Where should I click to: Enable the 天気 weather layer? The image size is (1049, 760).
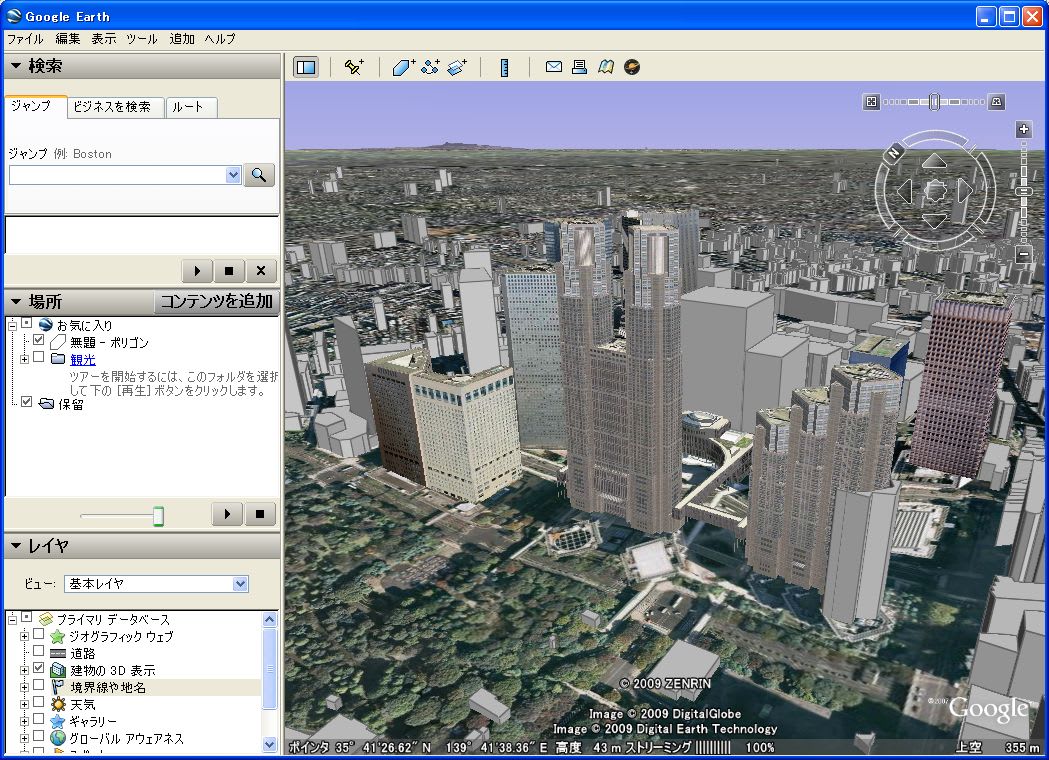coord(39,702)
